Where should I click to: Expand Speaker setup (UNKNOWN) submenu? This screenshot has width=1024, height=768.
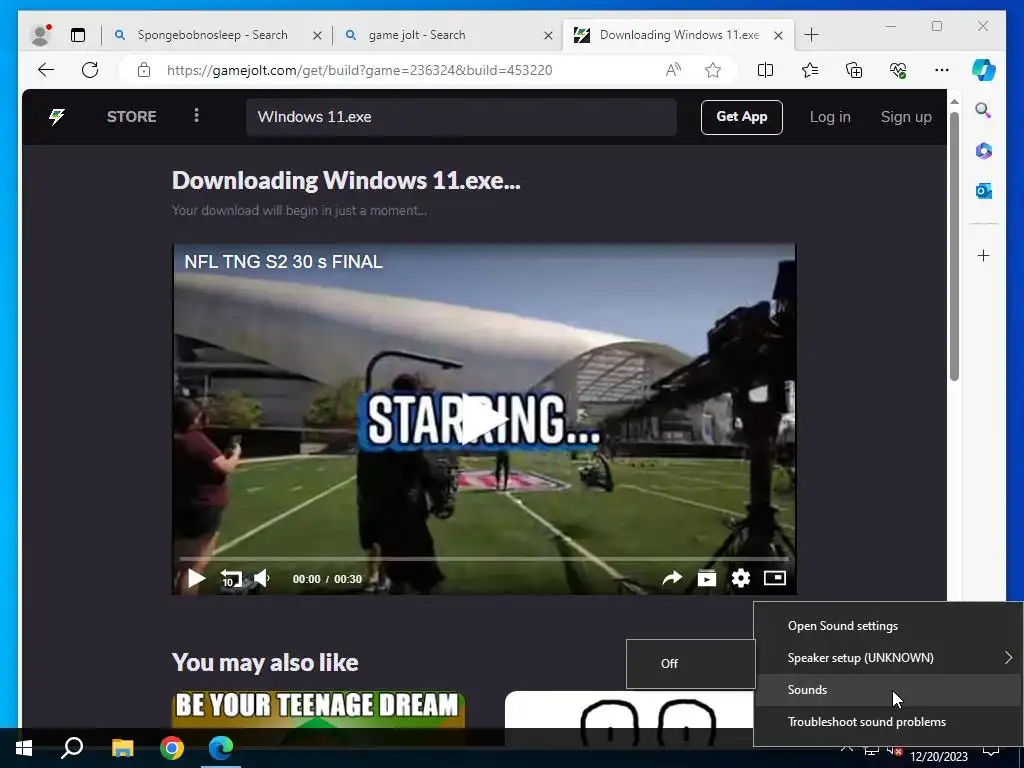pos(888,658)
